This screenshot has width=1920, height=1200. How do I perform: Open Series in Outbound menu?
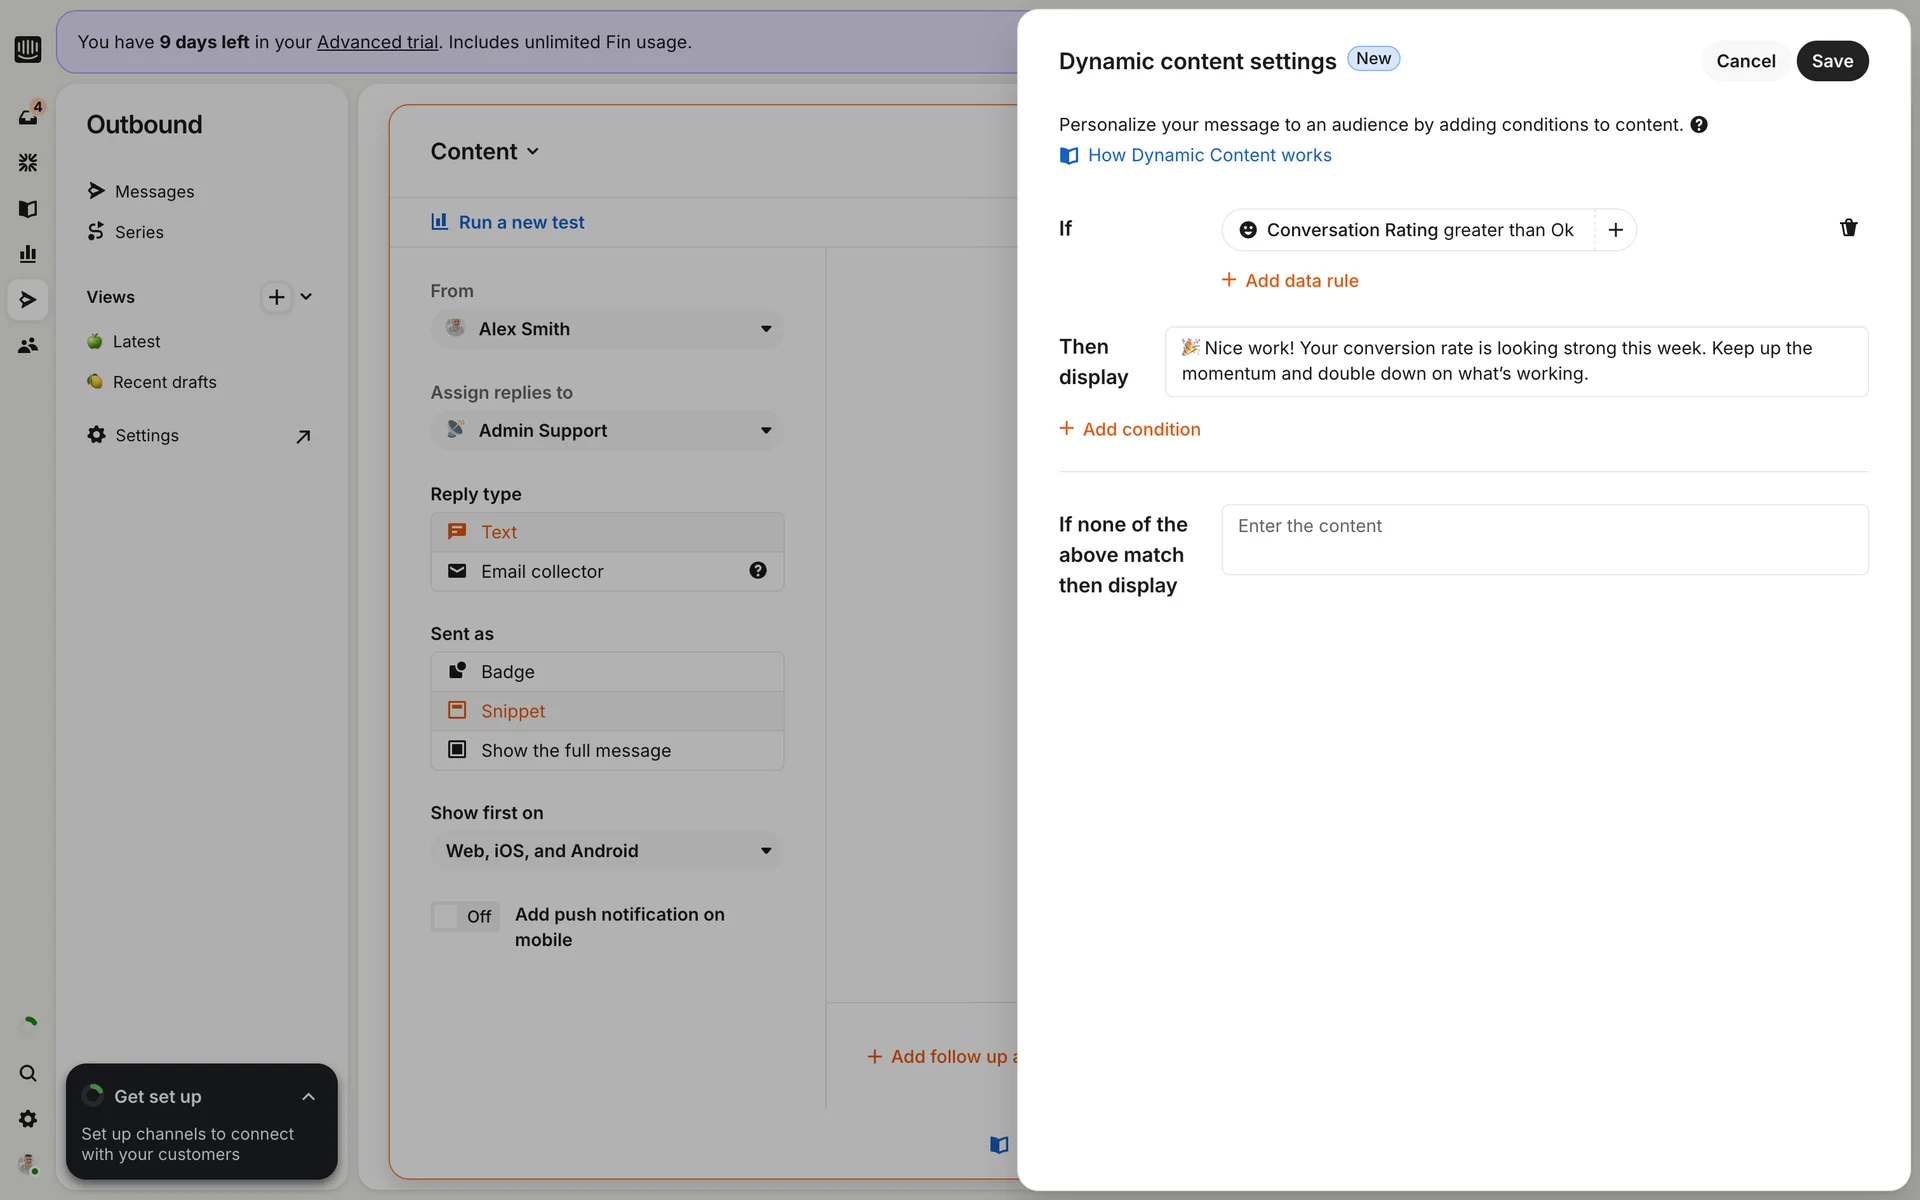click(x=139, y=232)
